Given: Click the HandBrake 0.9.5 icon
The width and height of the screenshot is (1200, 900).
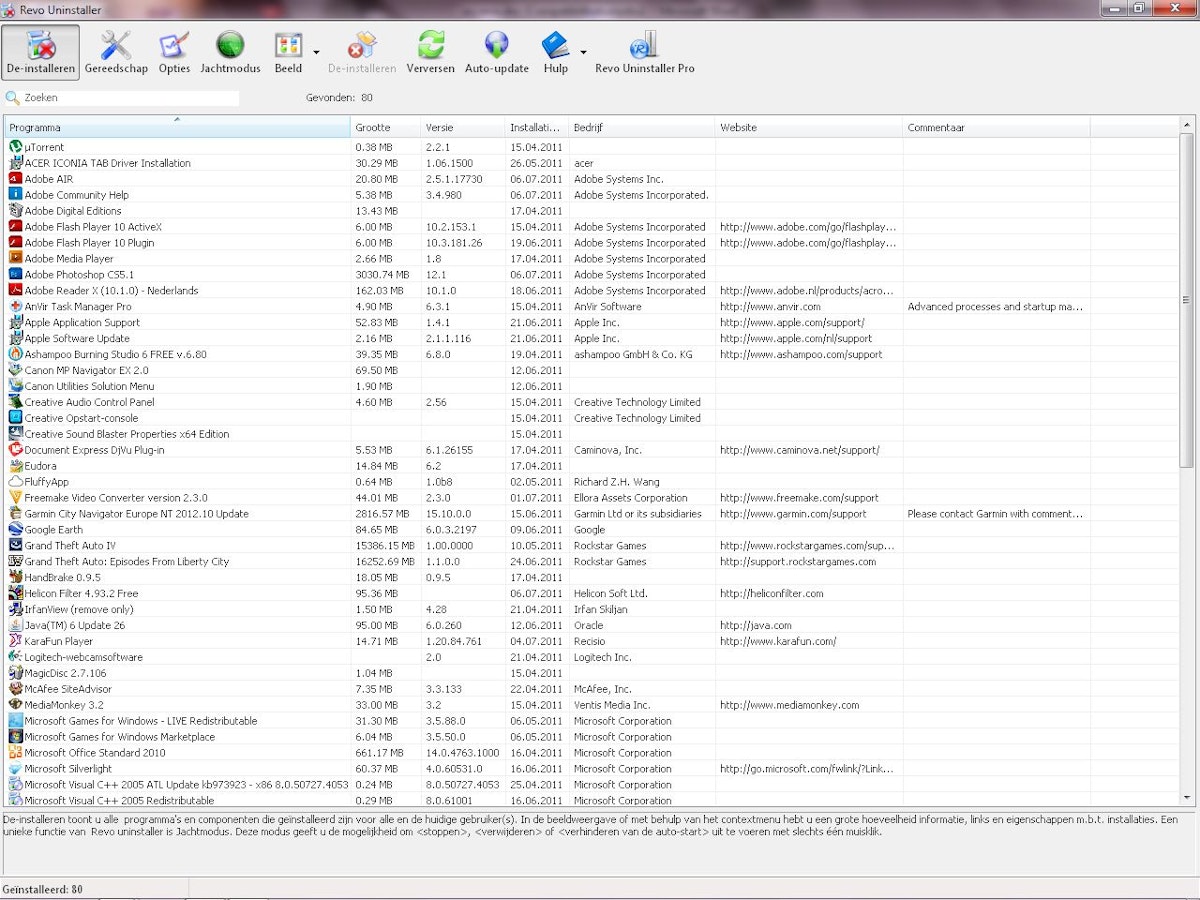Looking at the screenshot, I should point(15,577).
